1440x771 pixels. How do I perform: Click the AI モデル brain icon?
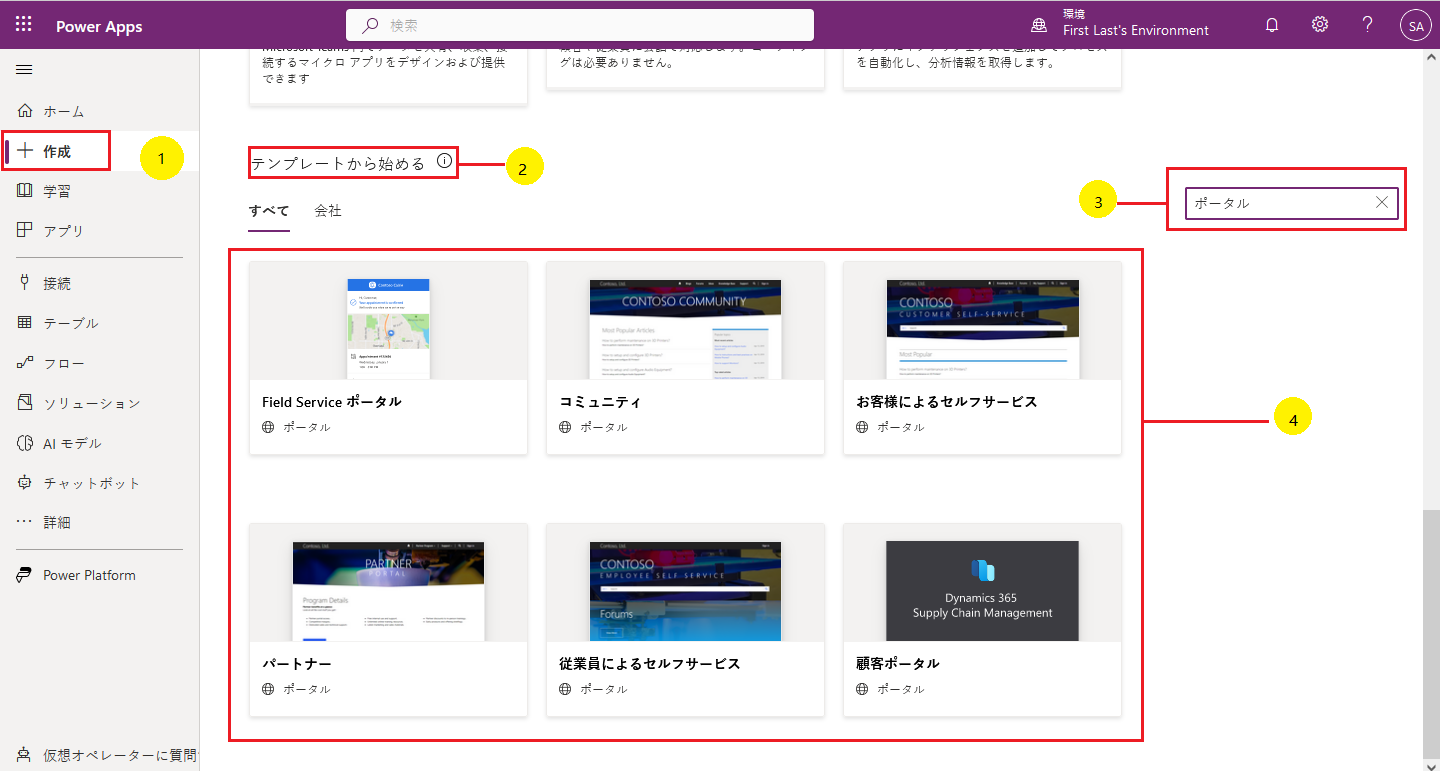[x=25, y=443]
